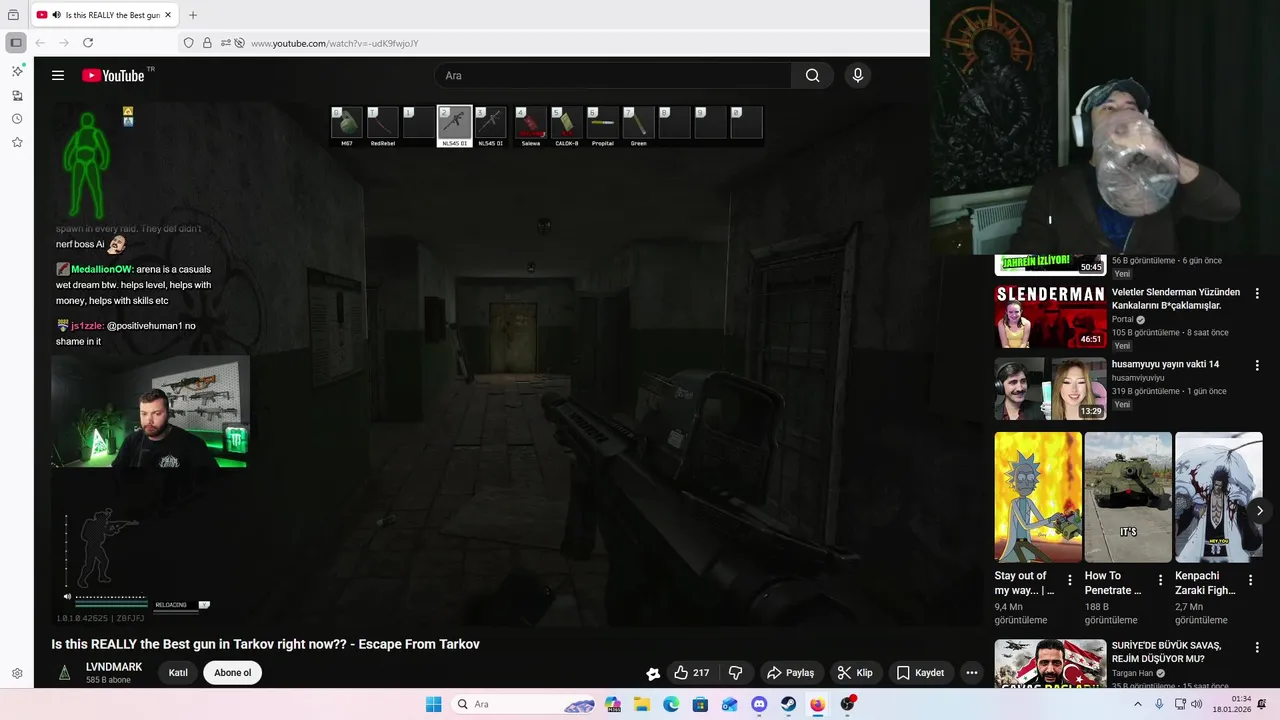
Task: Open the LVNDMARK channel name link
Action: tap(114, 667)
